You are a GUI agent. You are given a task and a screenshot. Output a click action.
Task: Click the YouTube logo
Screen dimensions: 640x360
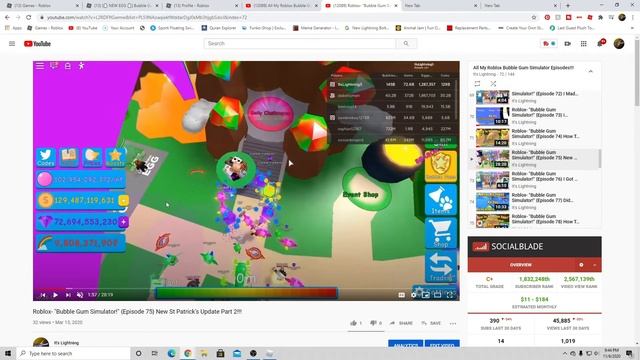point(37,44)
